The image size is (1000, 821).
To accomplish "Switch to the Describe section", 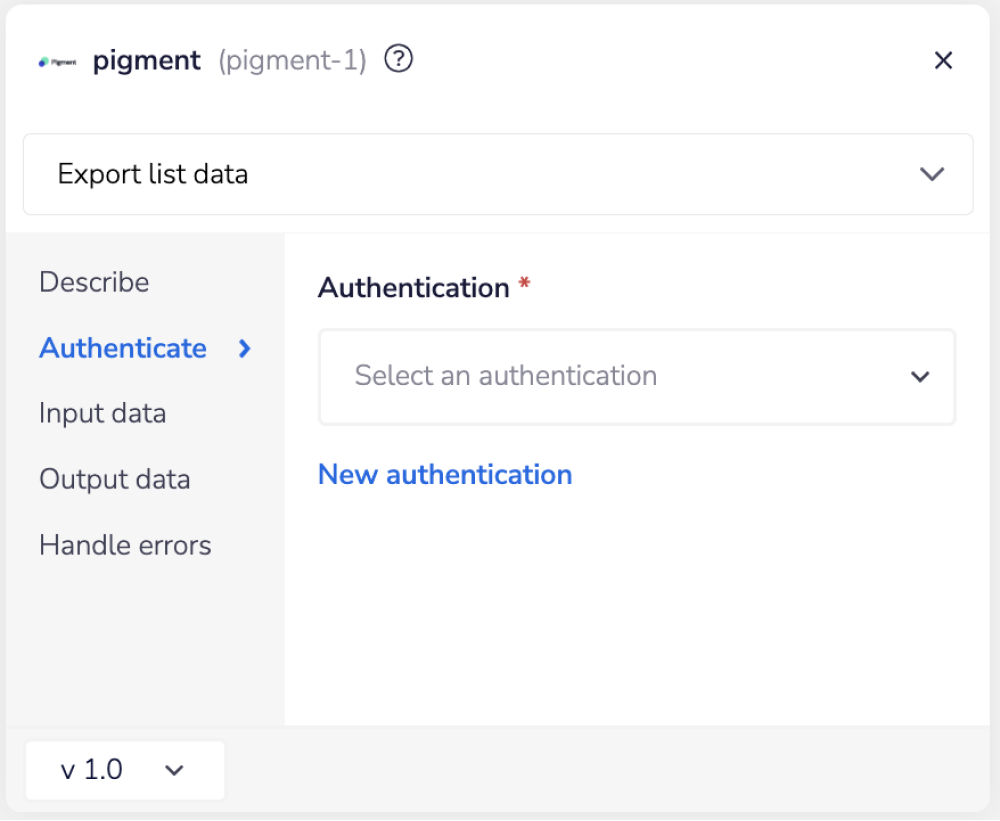I will click(94, 282).
